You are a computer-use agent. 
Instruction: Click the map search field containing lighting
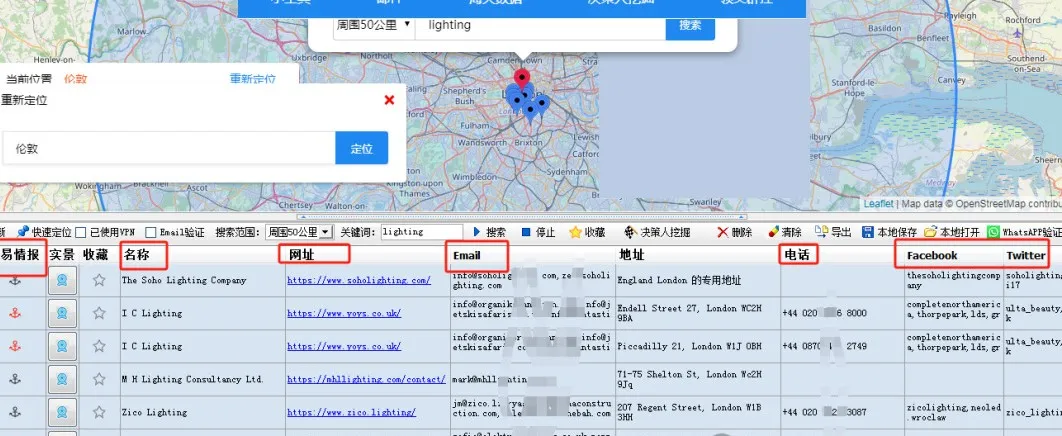click(x=540, y=25)
